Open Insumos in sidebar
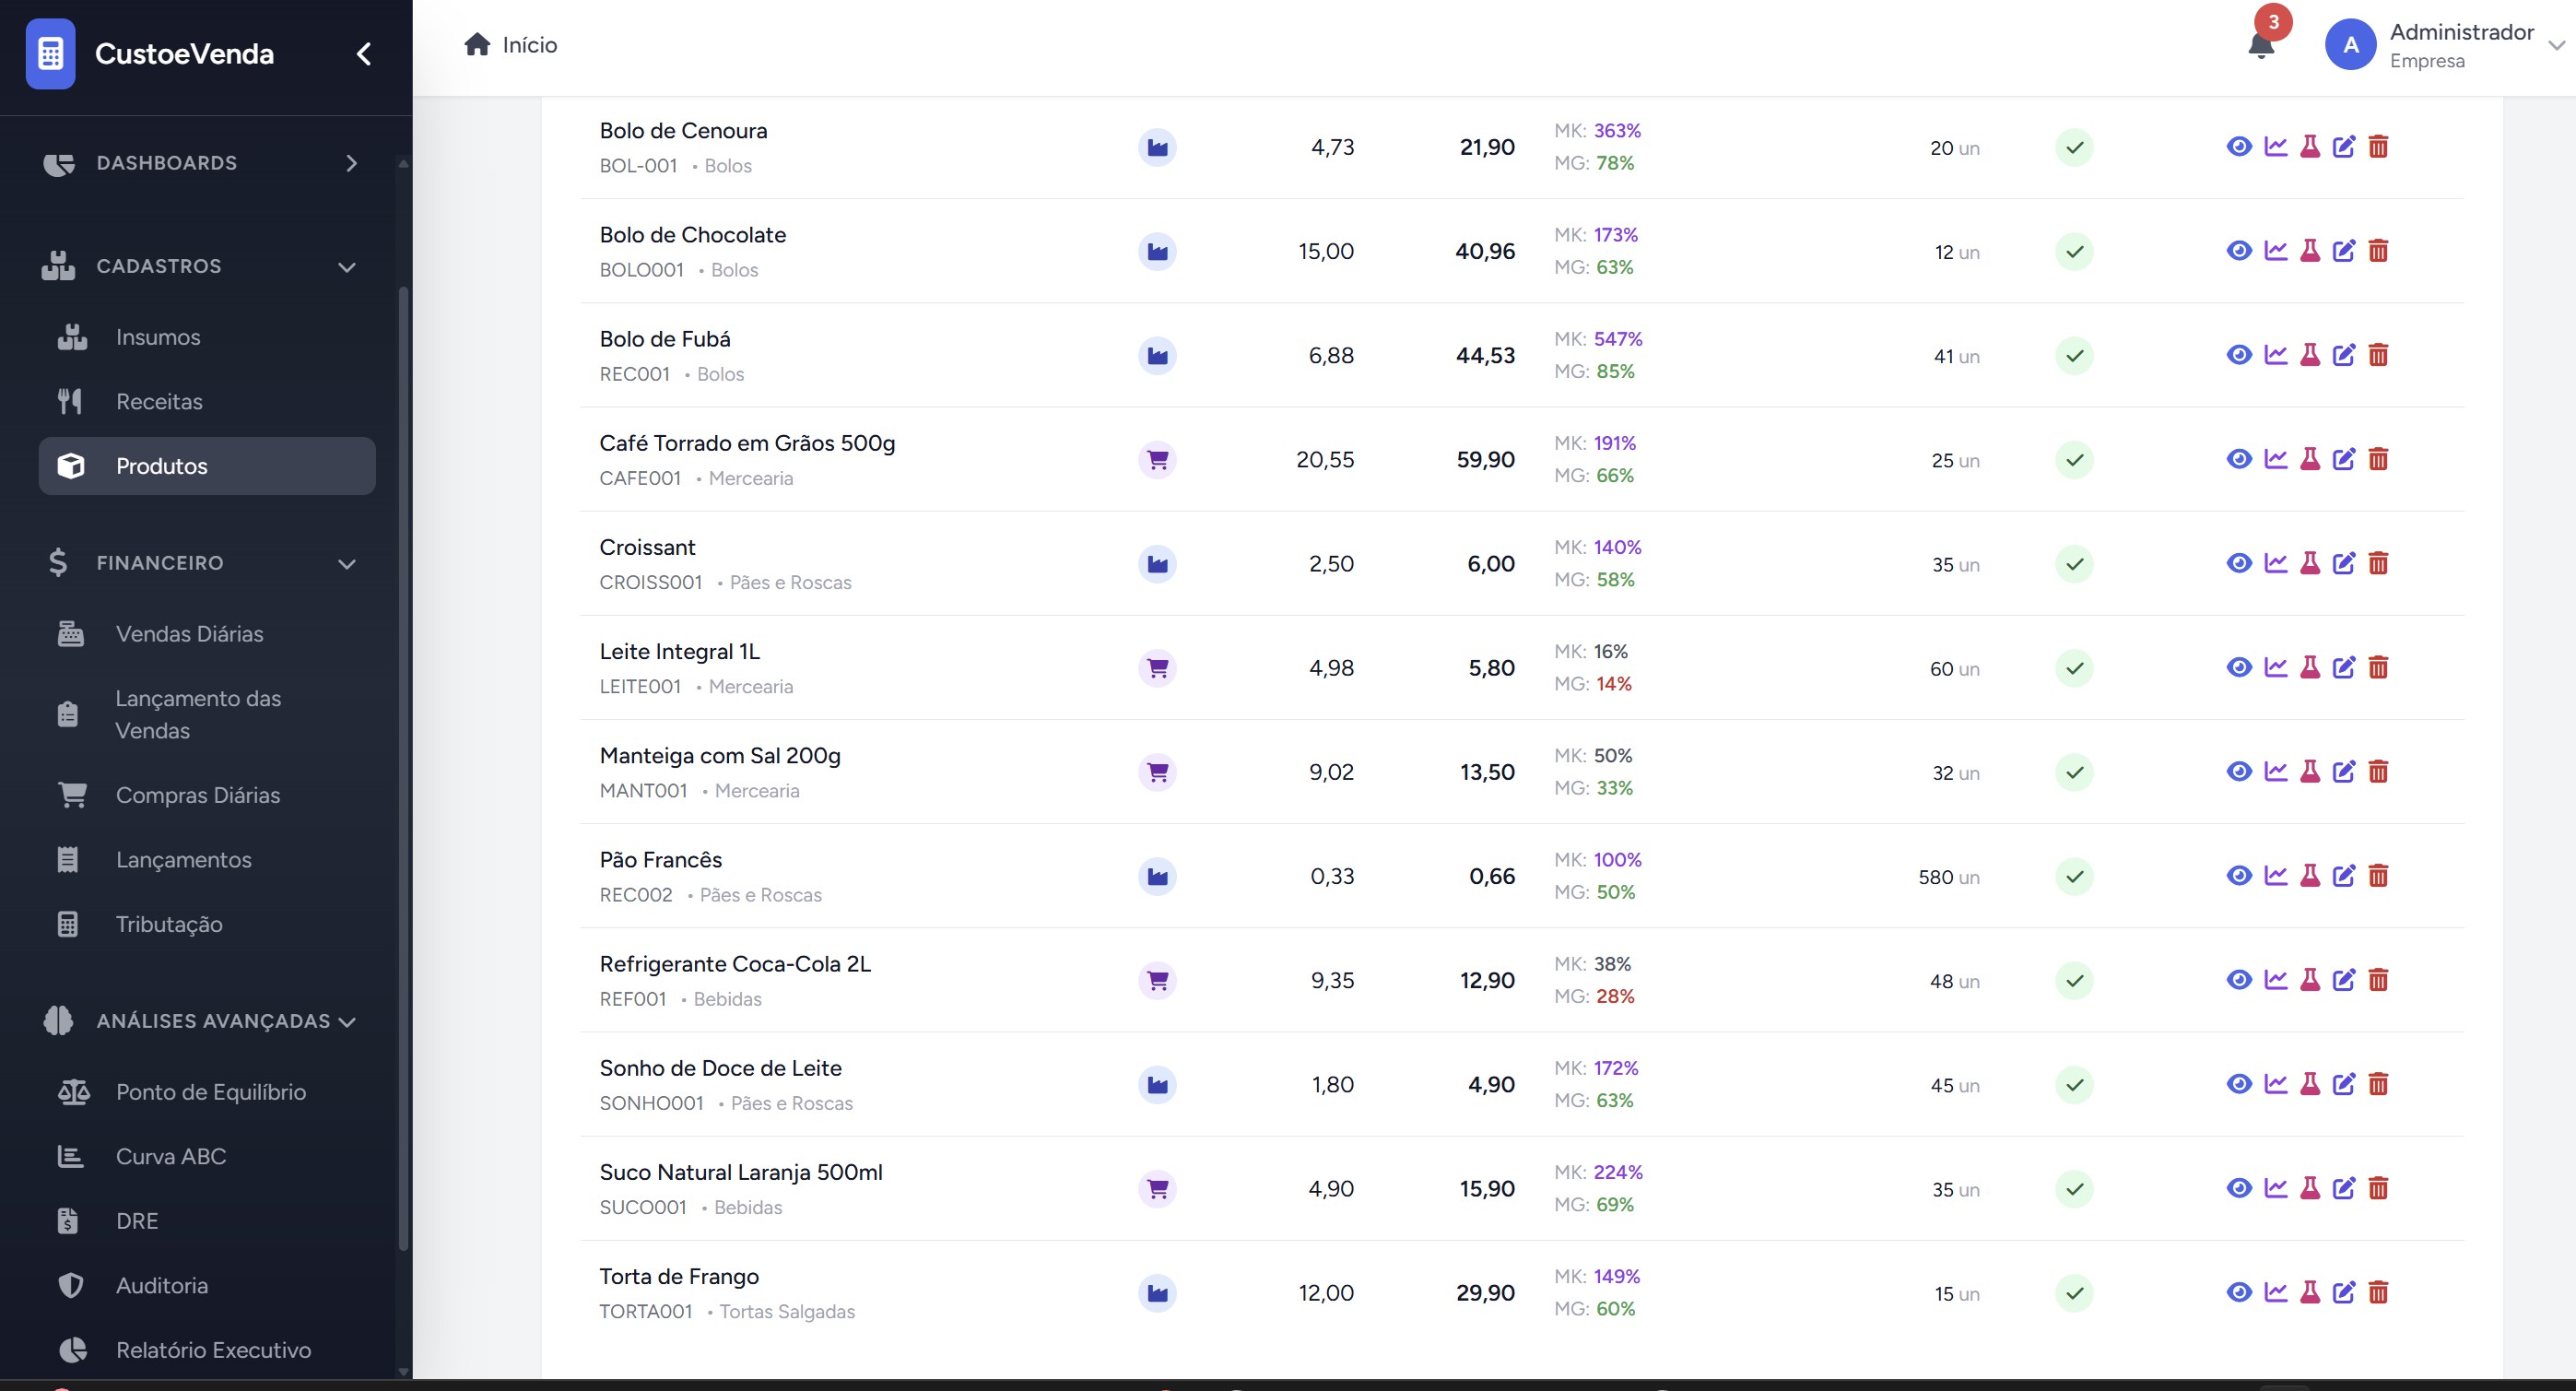Image resolution: width=2576 pixels, height=1391 pixels. [x=157, y=337]
